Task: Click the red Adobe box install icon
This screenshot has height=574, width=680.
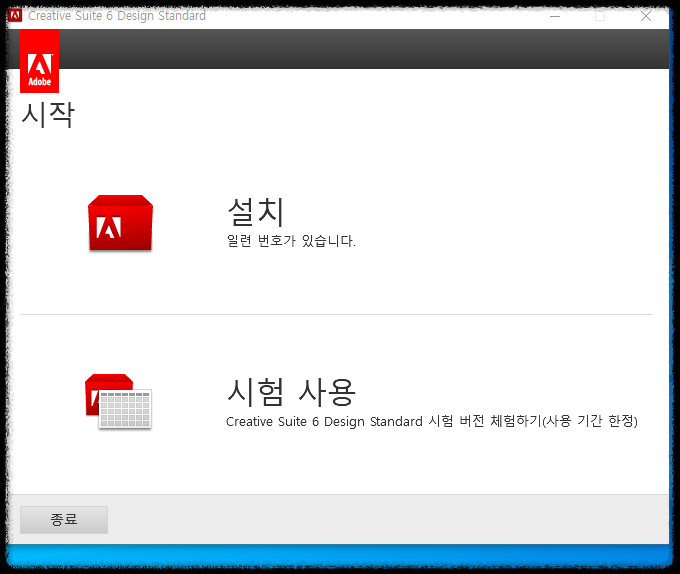Action: (120, 223)
